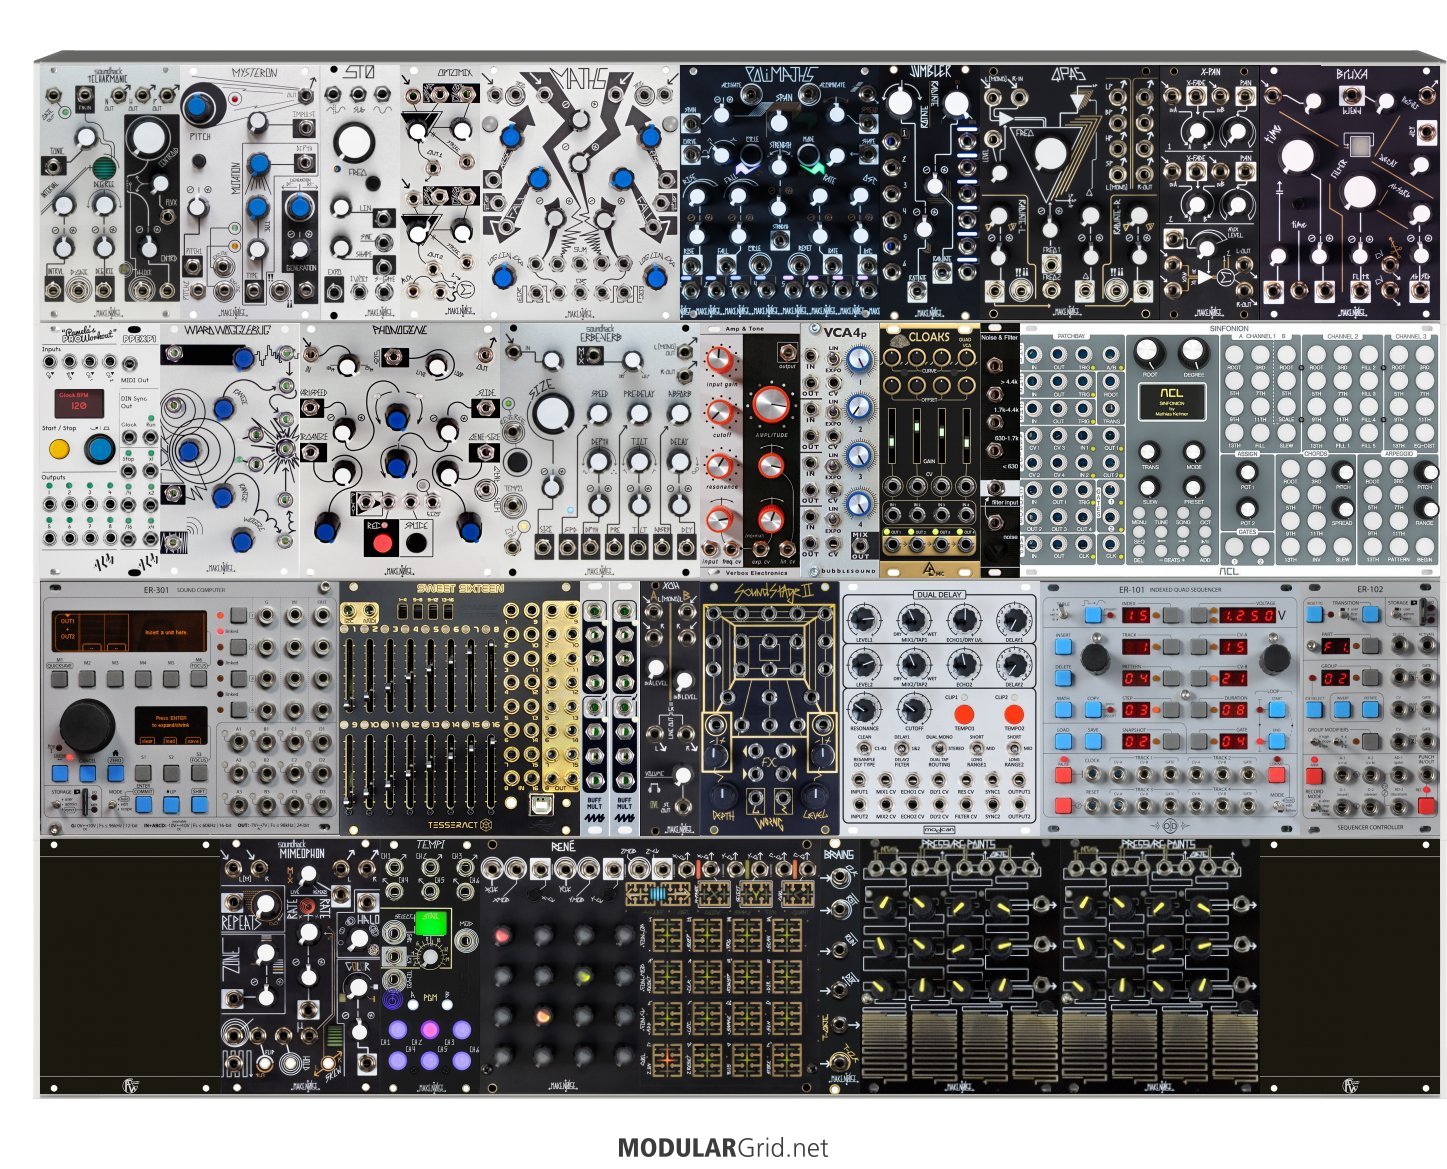Click the RESONANCE knob on Dual Delay
The width and height of the screenshot is (1447, 1169).
[864, 710]
